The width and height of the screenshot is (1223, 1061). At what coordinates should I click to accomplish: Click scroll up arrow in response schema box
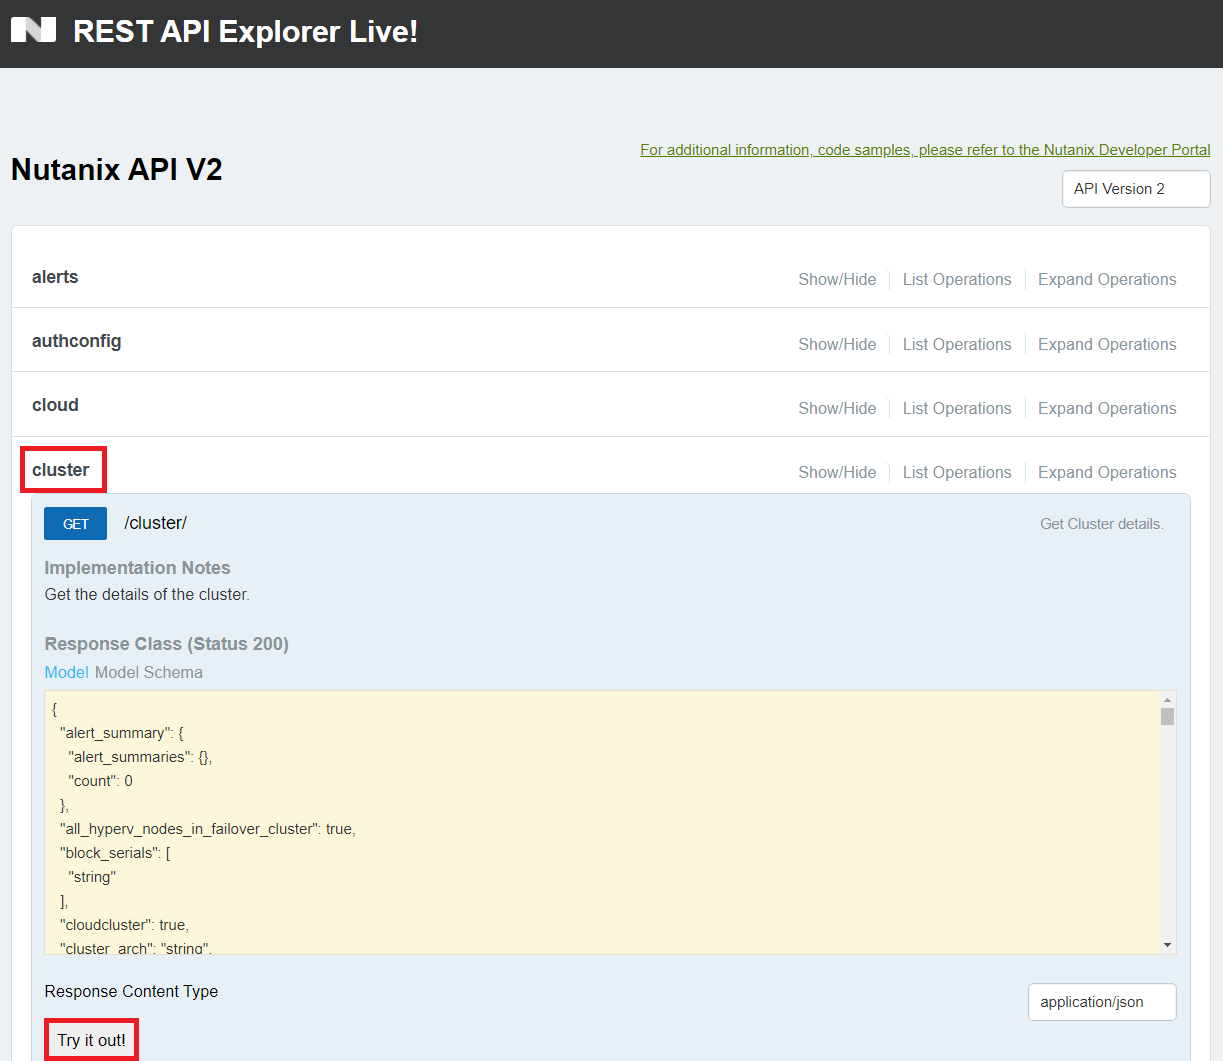pyautogui.click(x=1167, y=700)
